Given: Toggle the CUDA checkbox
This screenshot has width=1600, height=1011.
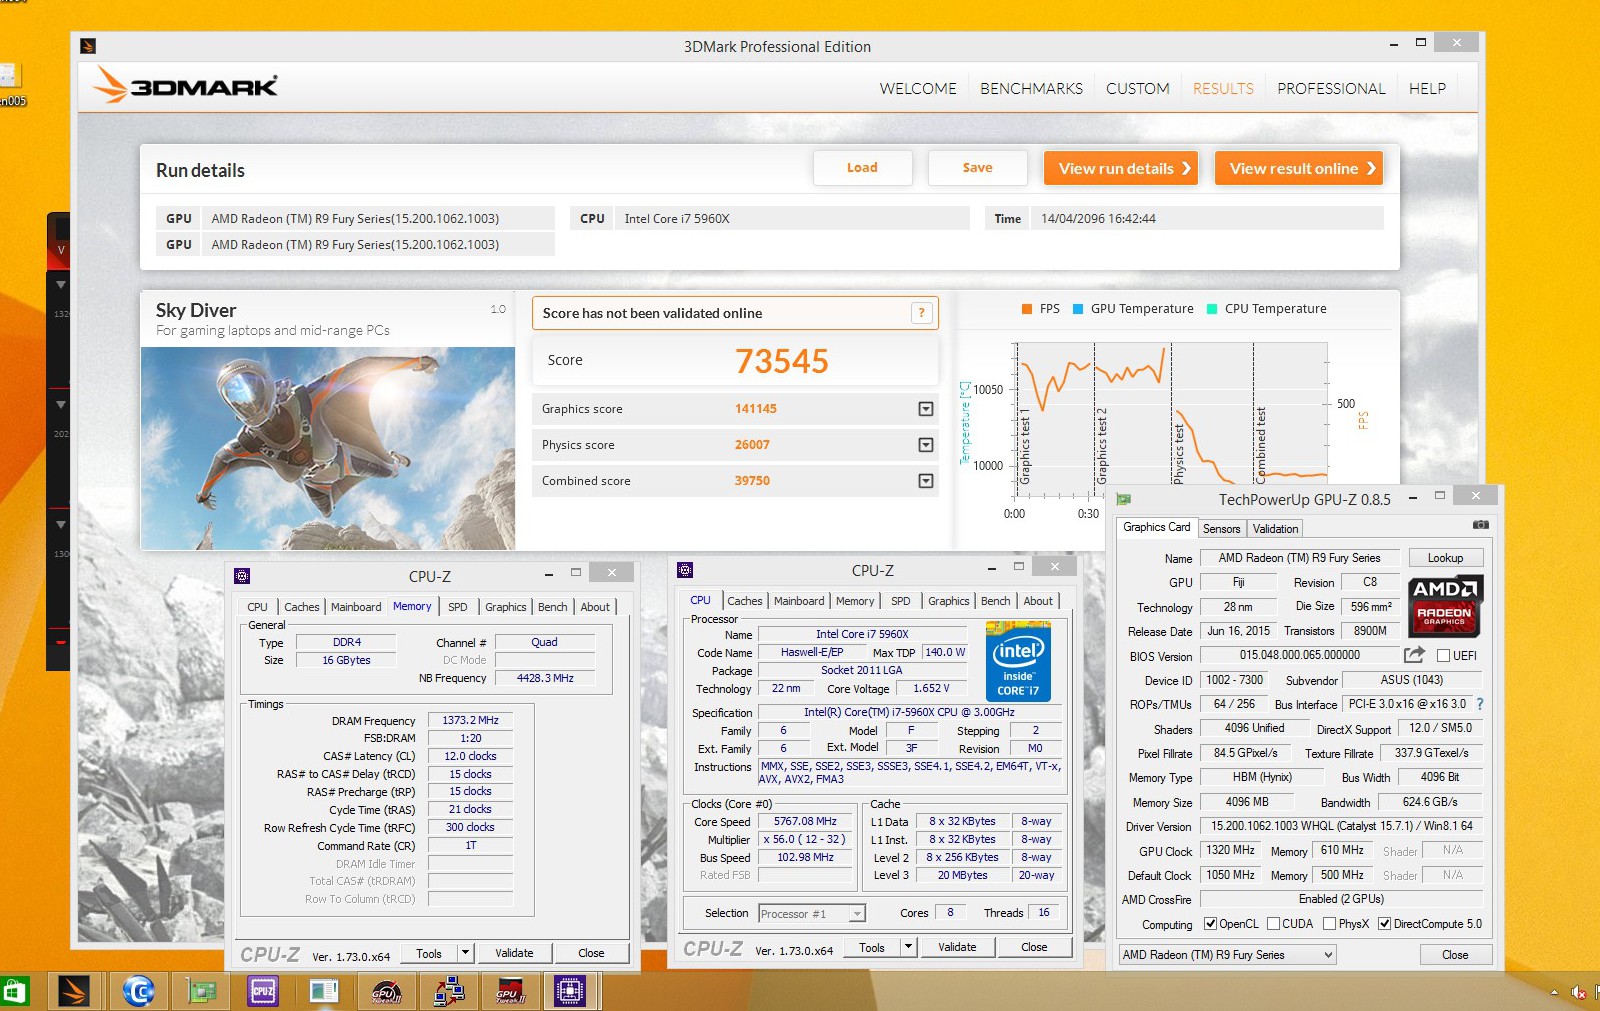Looking at the screenshot, I should [x=1274, y=924].
